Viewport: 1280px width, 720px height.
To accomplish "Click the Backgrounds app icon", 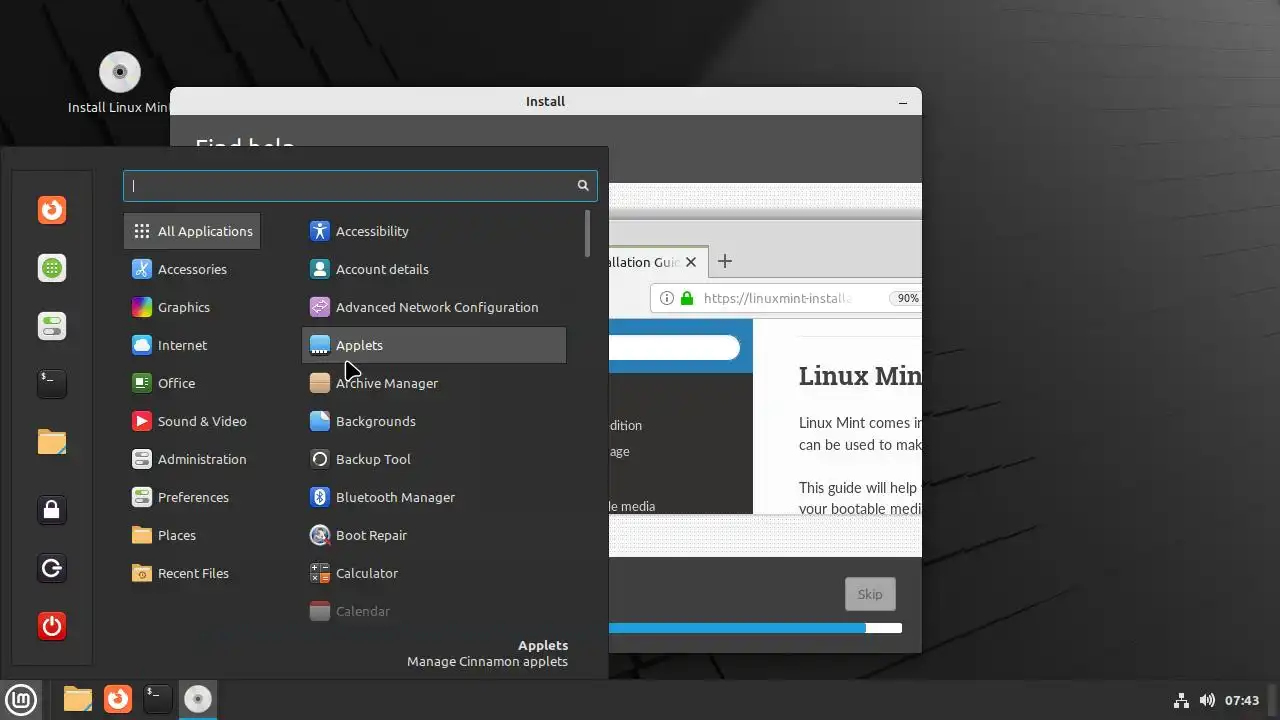I will [319, 421].
